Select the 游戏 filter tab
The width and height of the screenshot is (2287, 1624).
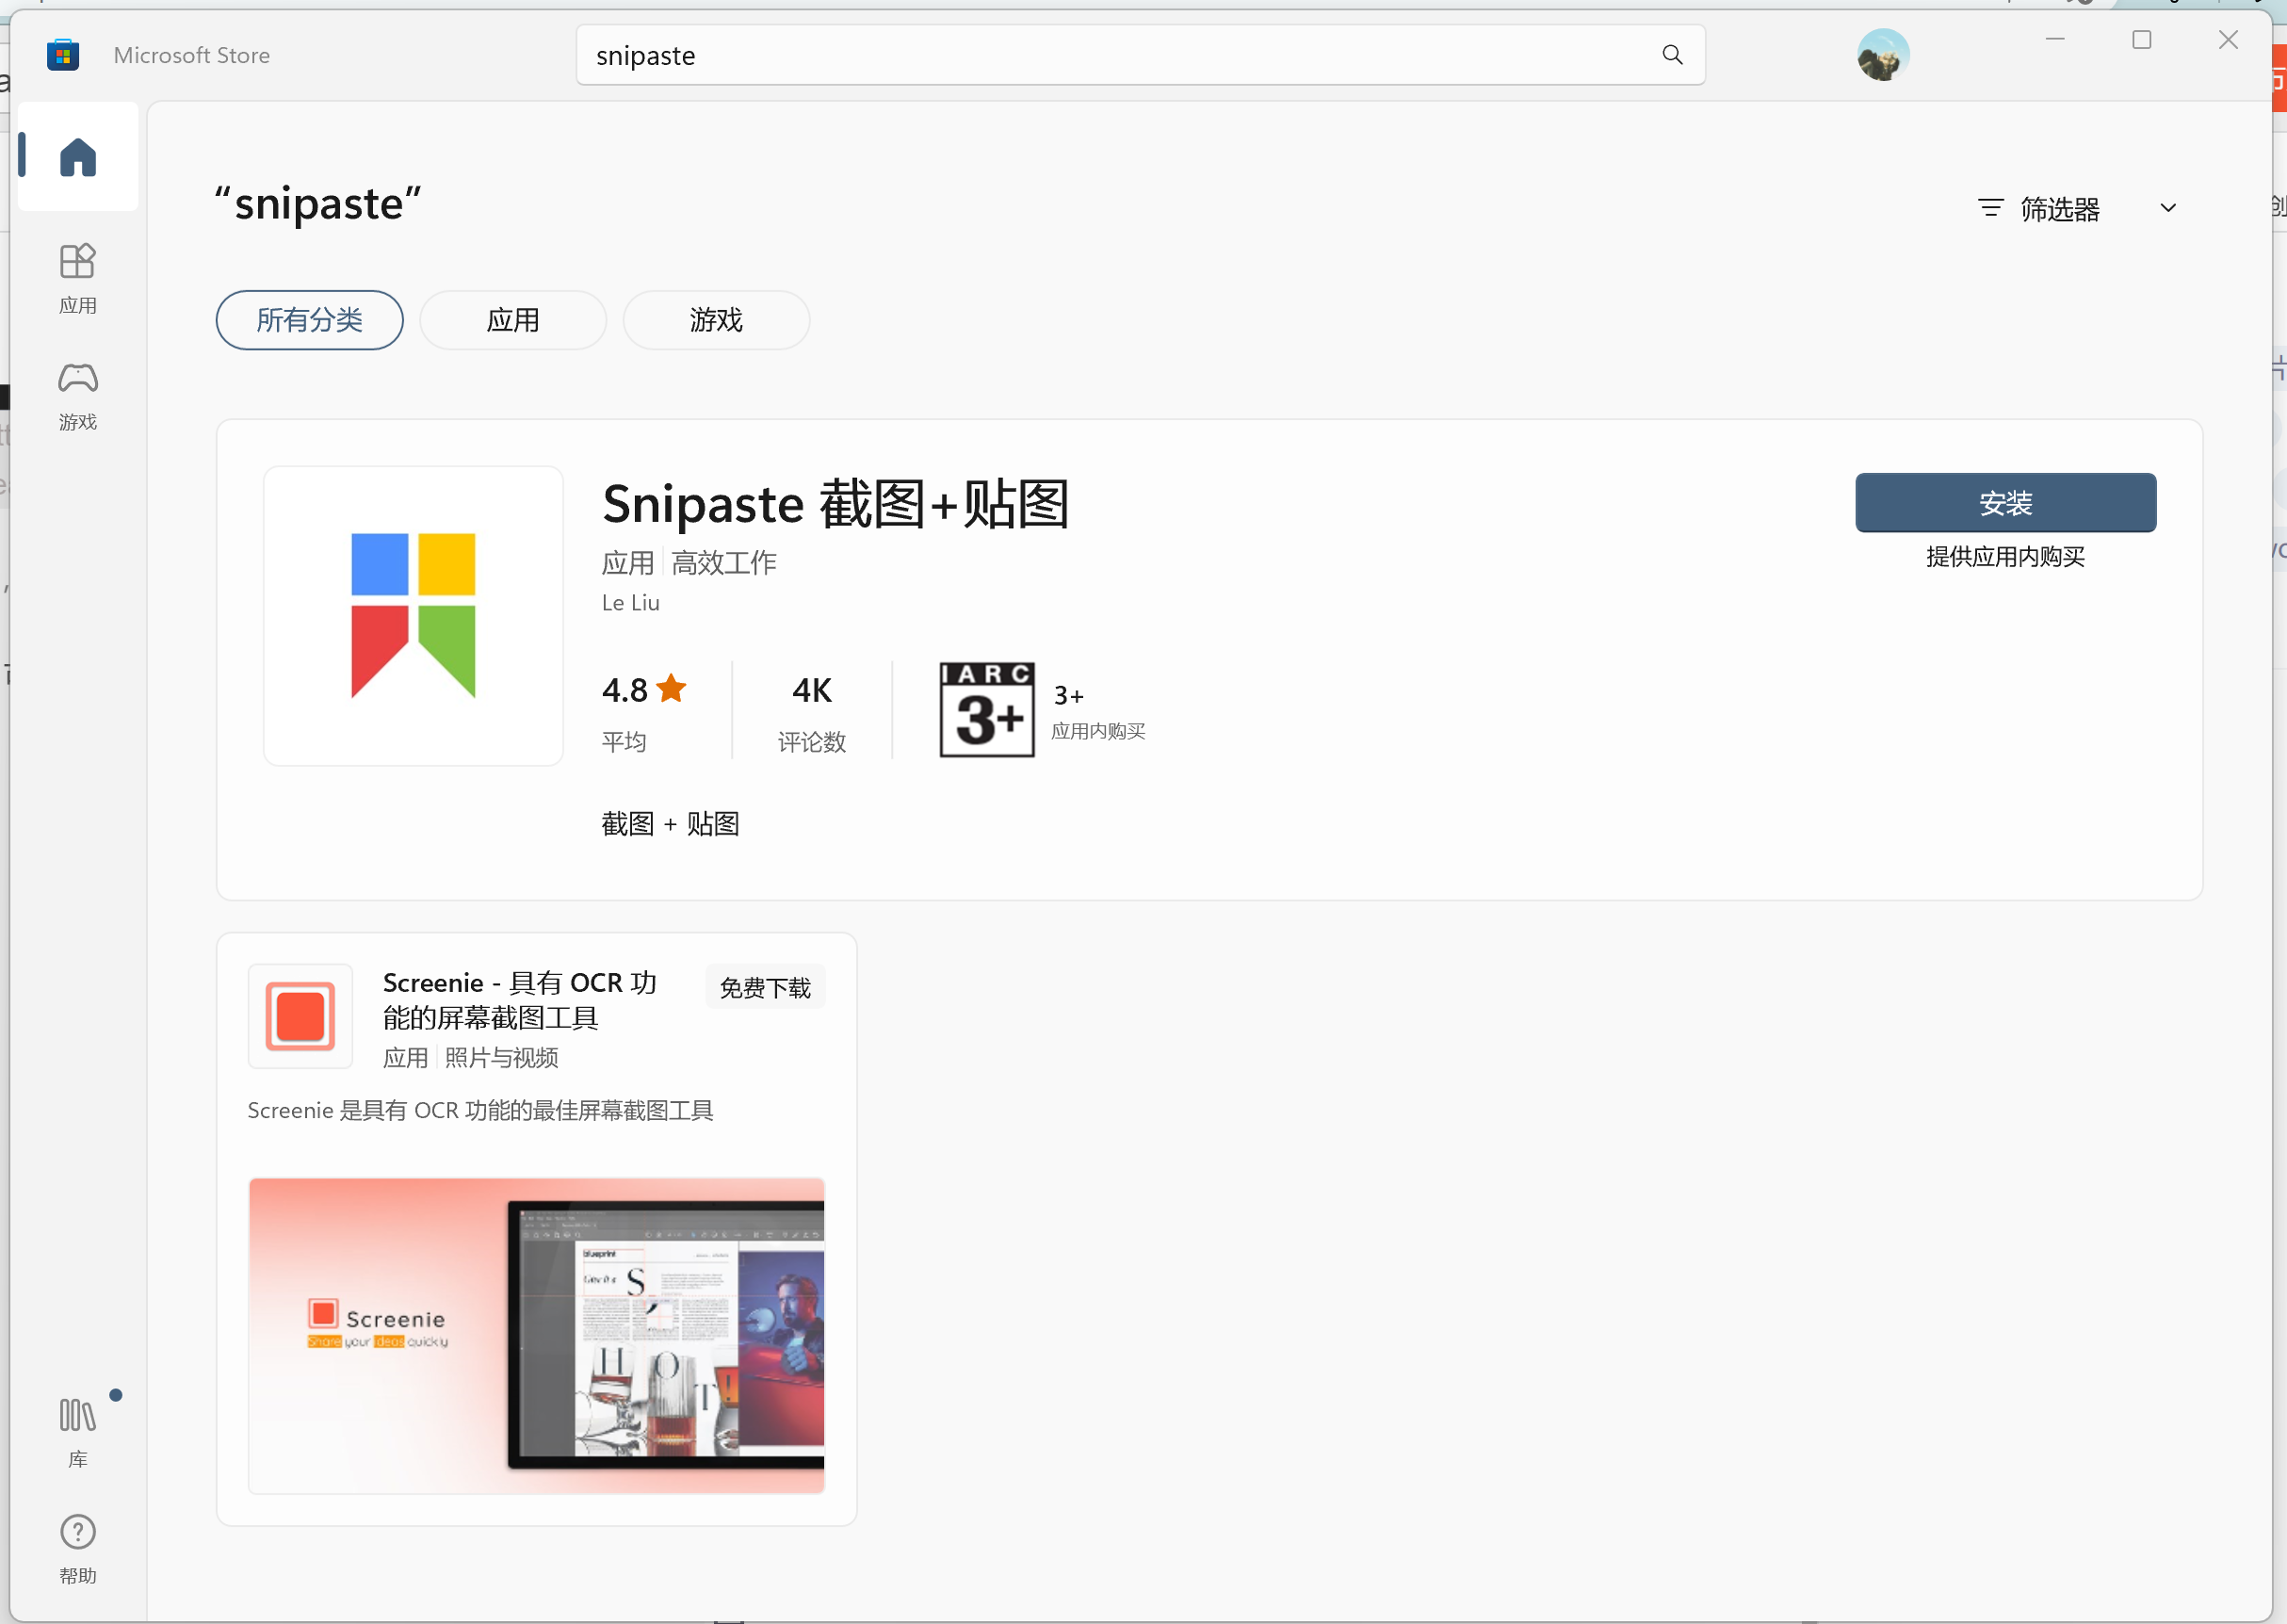(x=716, y=320)
